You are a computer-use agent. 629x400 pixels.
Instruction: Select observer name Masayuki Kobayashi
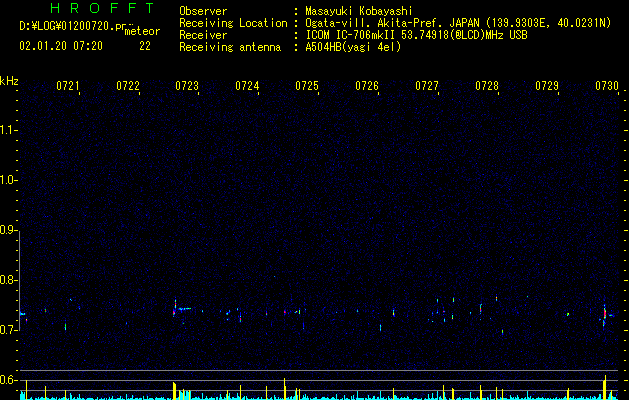click(359, 11)
